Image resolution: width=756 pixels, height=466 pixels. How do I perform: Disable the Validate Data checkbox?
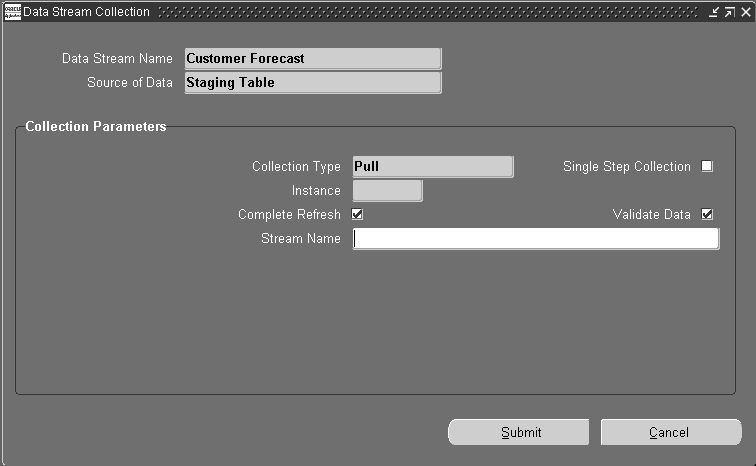coord(707,214)
